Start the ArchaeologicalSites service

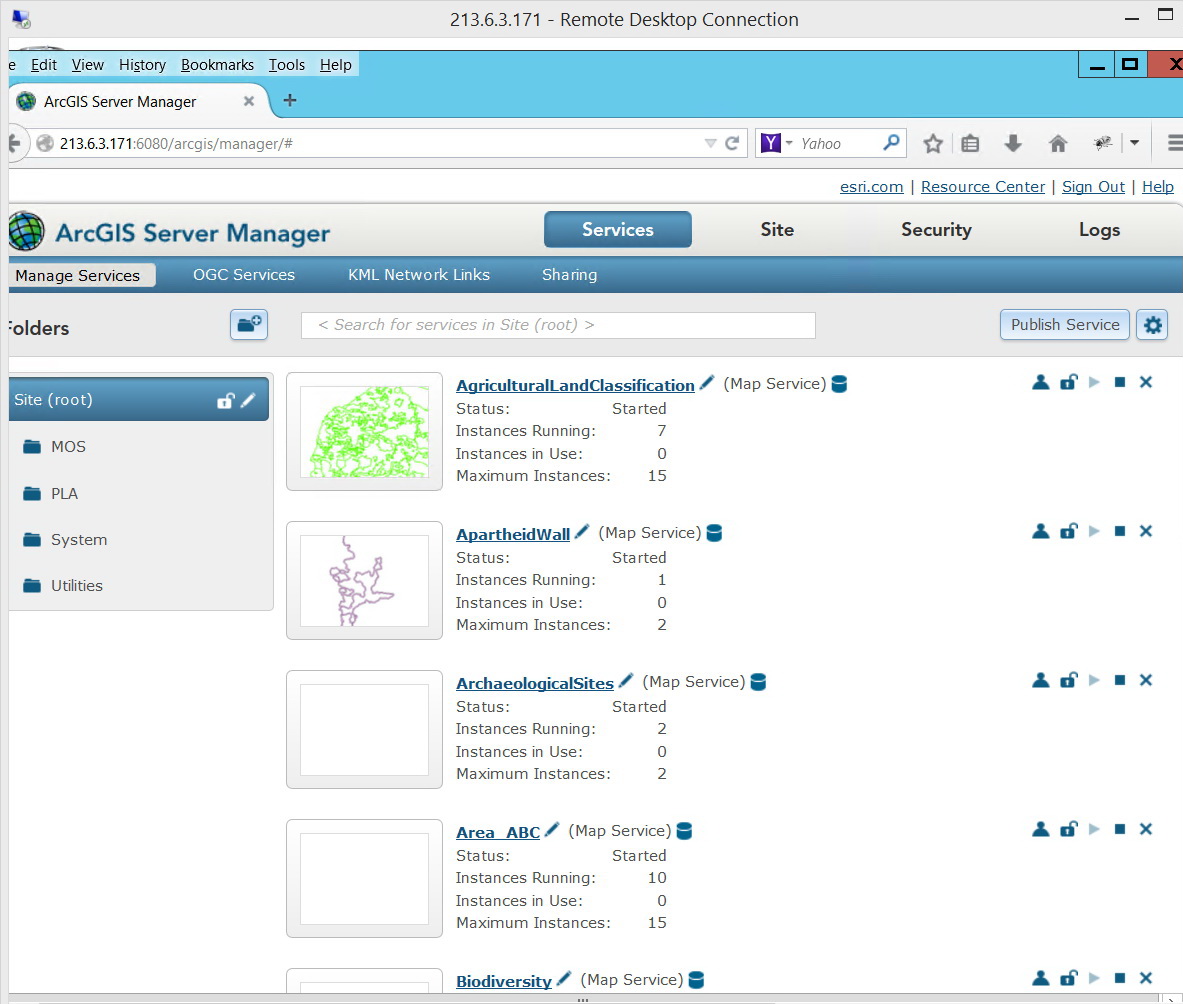pyautogui.click(x=1094, y=680)
